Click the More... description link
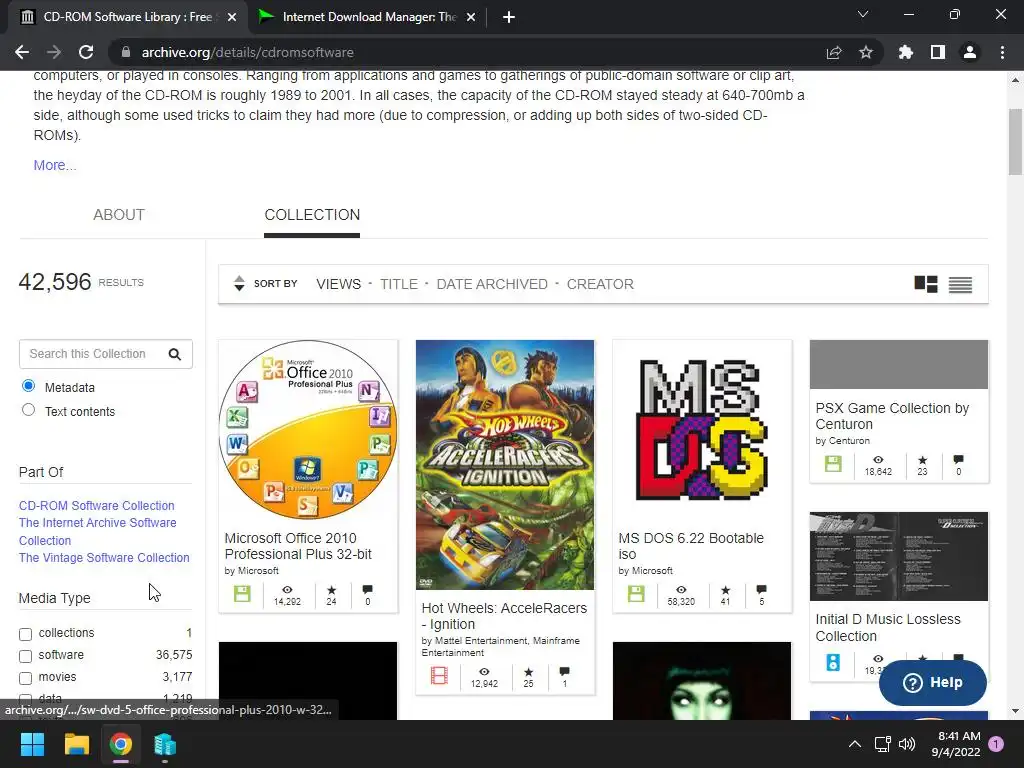The height and width of the screenshot is (768, 1024). click(x=55, y=165)
